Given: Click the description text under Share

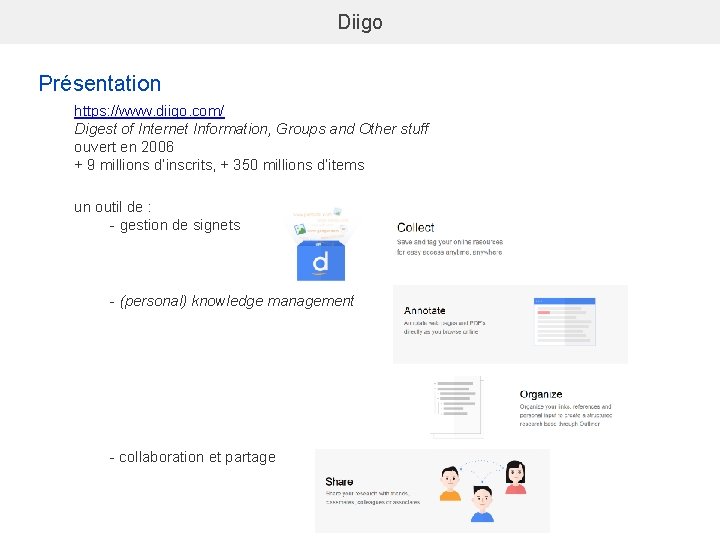Looking at the screenshot, I should pyautogui.click(x=373, y=498).
